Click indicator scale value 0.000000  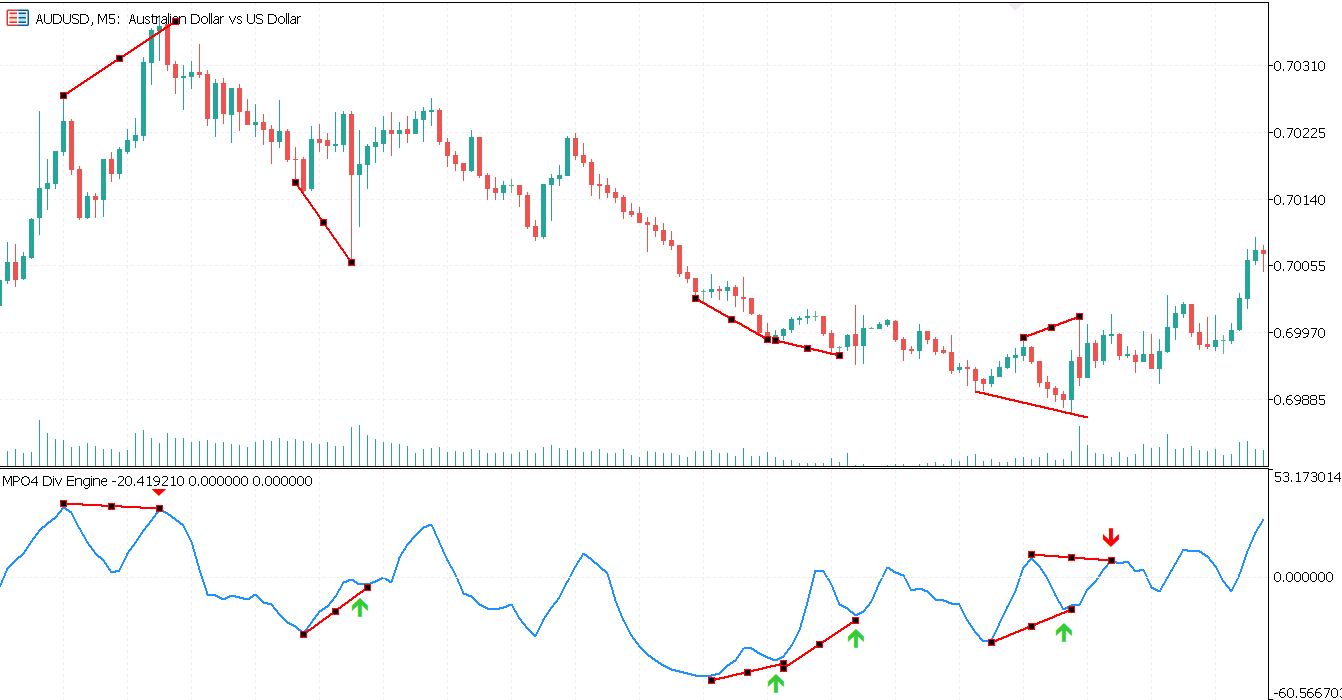[1303, 577]
